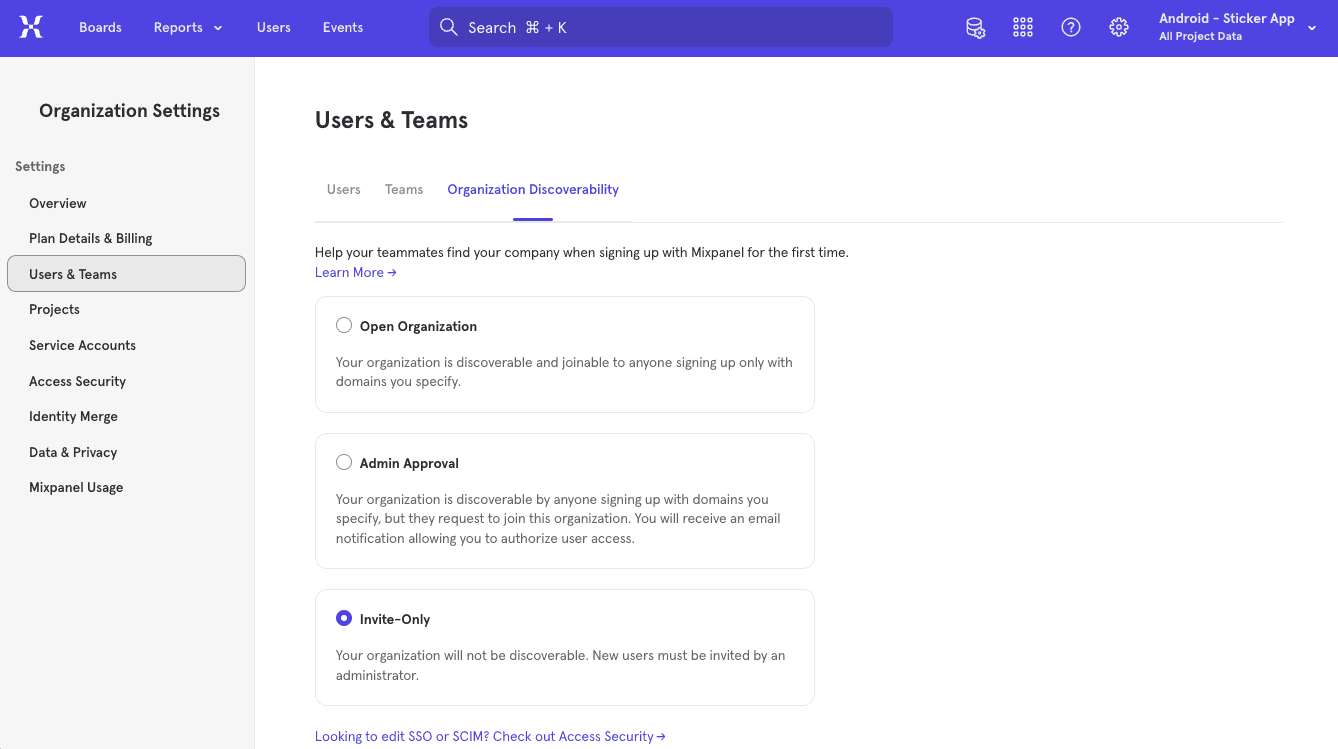
Task: Switch to the Users tab
Action: [x=343, y=189]
